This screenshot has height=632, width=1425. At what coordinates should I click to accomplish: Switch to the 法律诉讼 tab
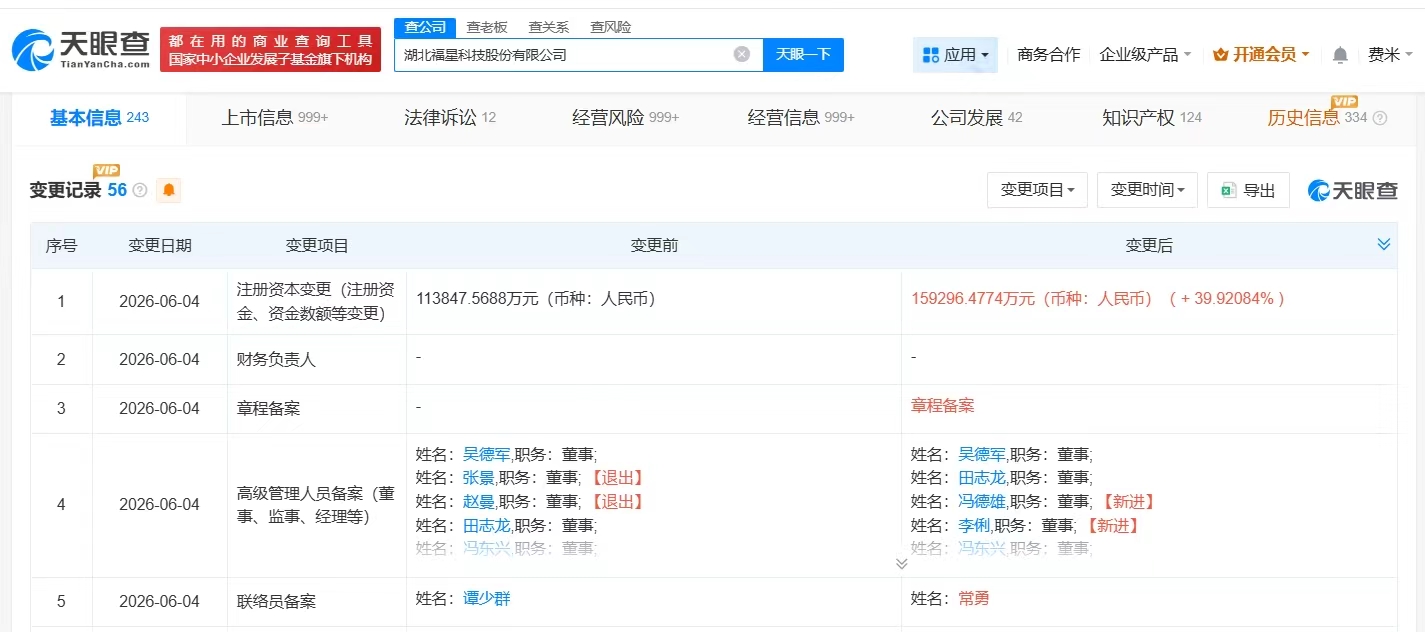[450, 118]
